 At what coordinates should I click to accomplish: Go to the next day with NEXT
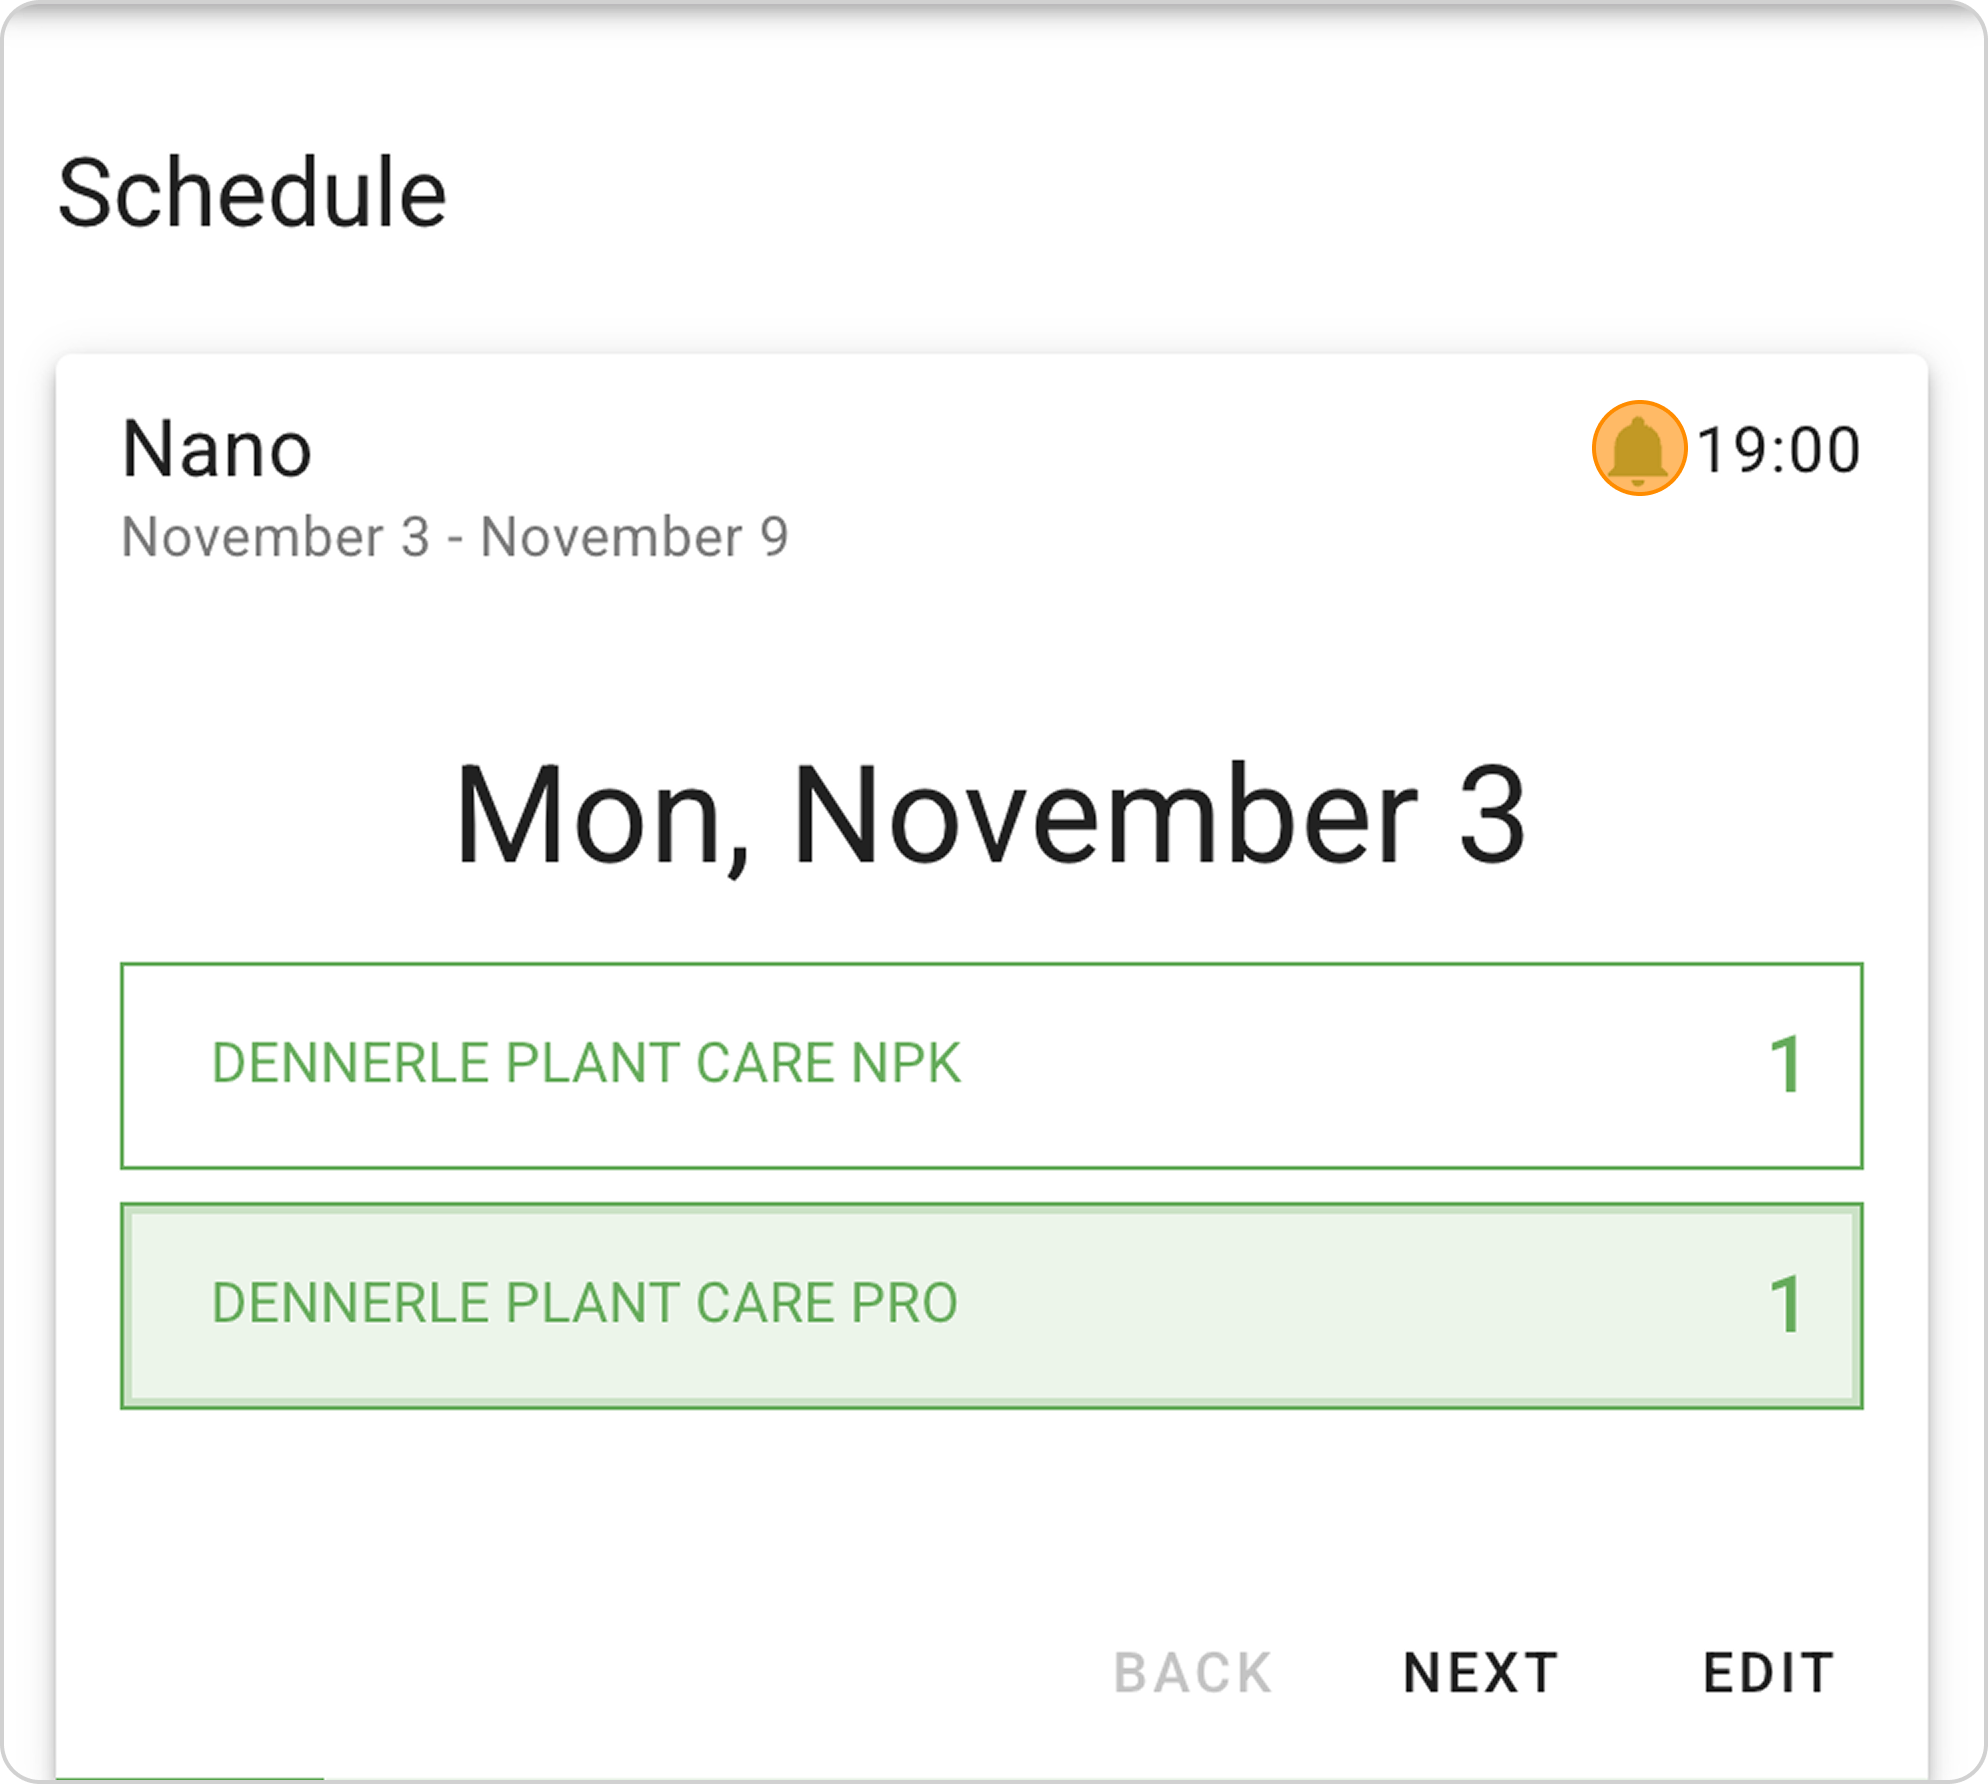[1480, 1673]
